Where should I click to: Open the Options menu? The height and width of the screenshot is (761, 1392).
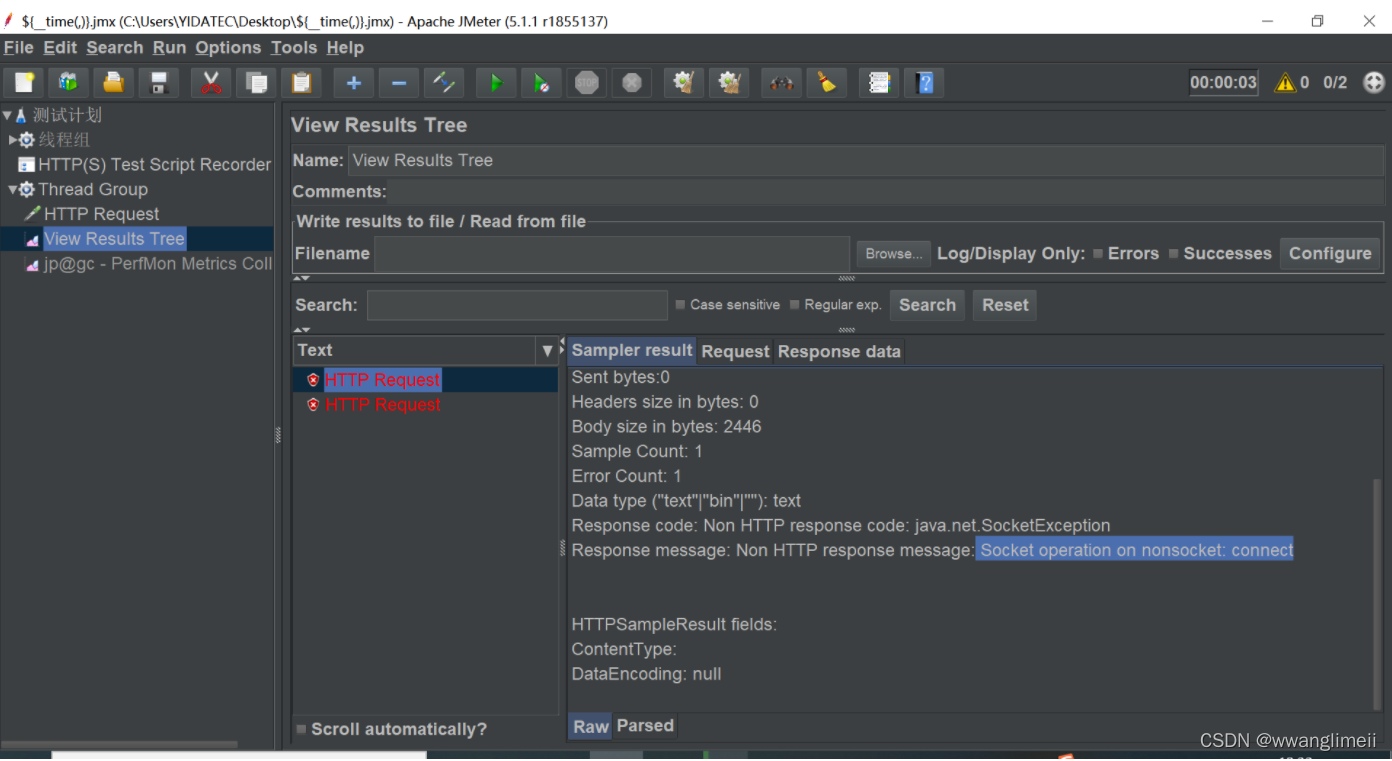(x=228, y=48)
